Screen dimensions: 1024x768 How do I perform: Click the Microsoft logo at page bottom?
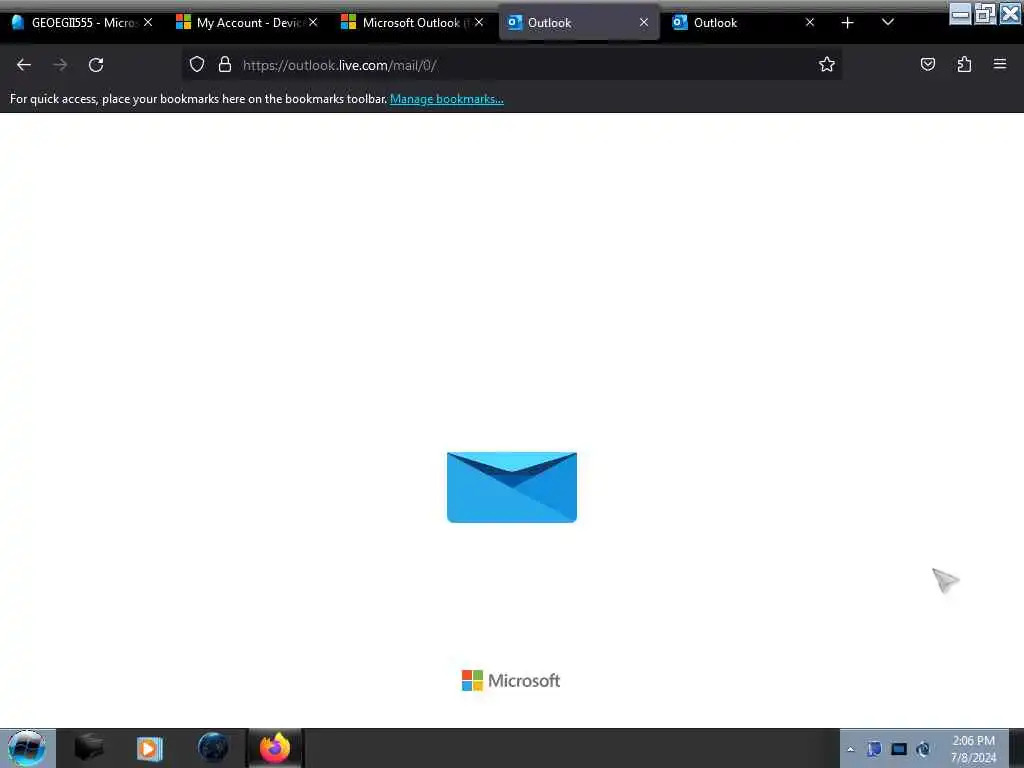tap(511, 680)
